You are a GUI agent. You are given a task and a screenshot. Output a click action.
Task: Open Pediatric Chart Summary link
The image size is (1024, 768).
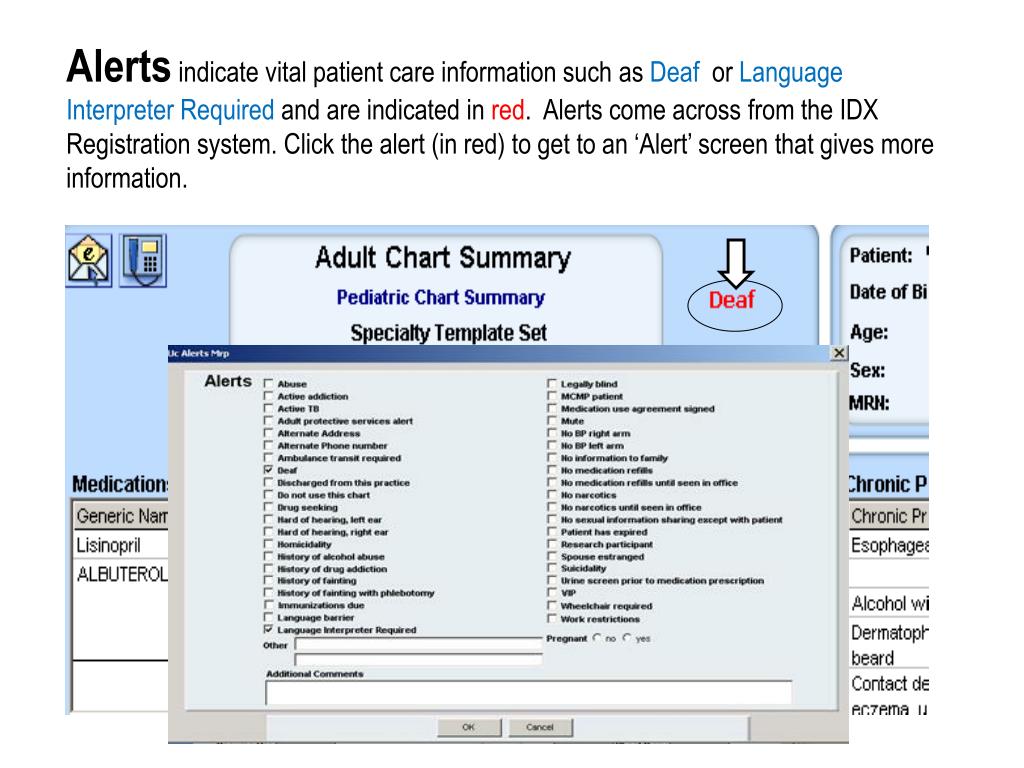(440, 297)
